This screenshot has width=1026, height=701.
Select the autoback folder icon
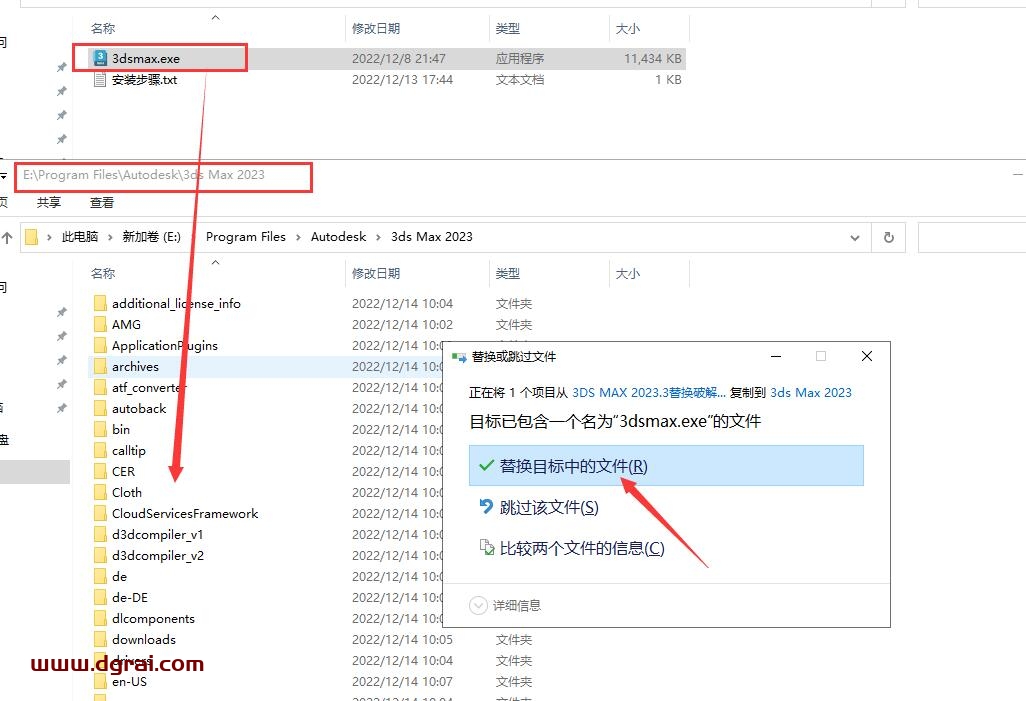tap(101, 408)
